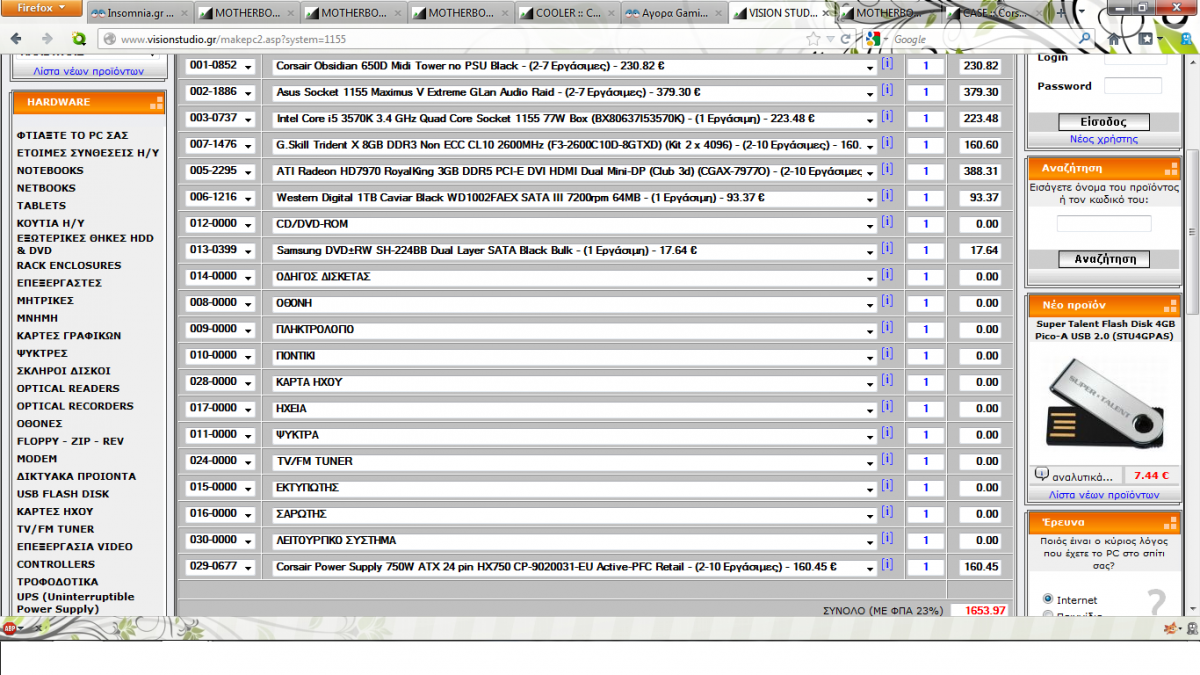The width and height of the screenshot is (1200, 675).
Task: Open USB FLASH DISK sidebar category
Action: point(63,494)
